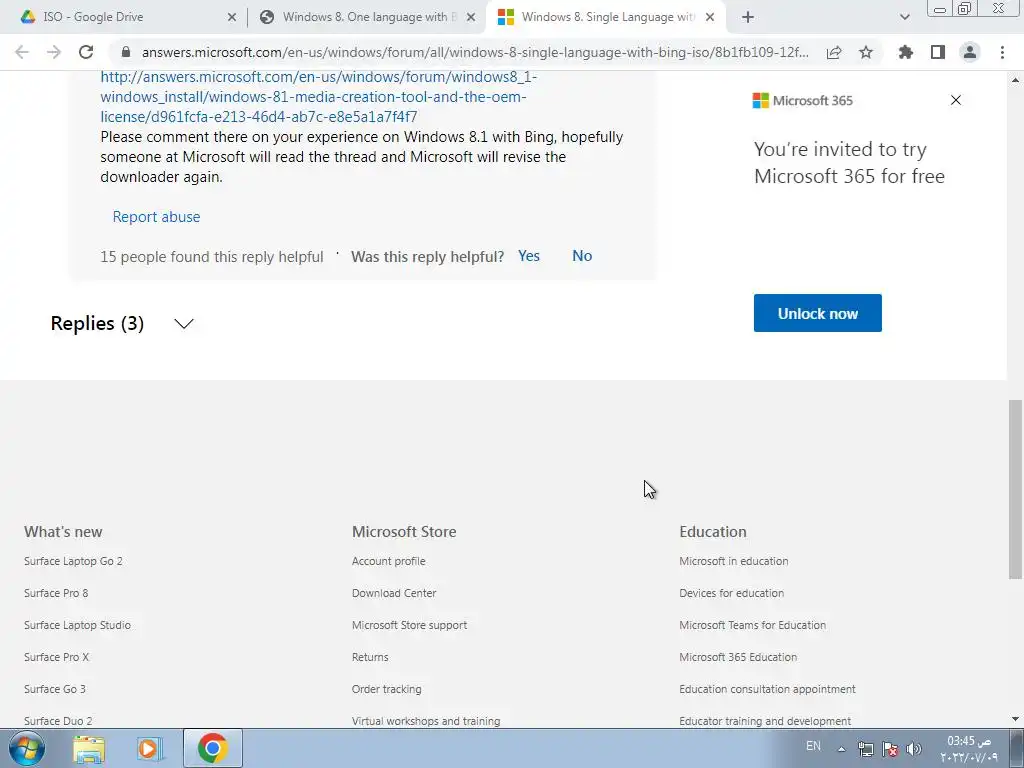Click the page vertical scrollbar thumb
This screenshot has width=1024, height=768.
(1015, 489)
